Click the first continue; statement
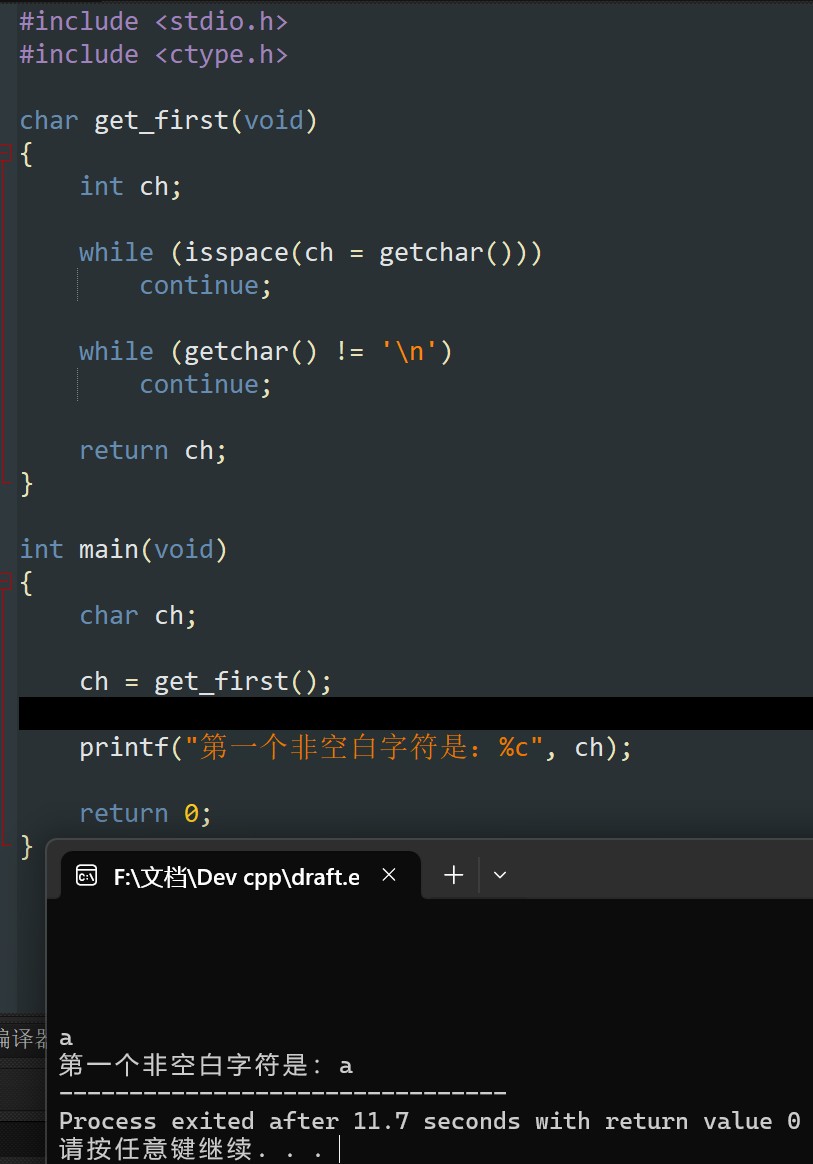The height and width of the screenshot is (1164, 813). click(206, 286)
